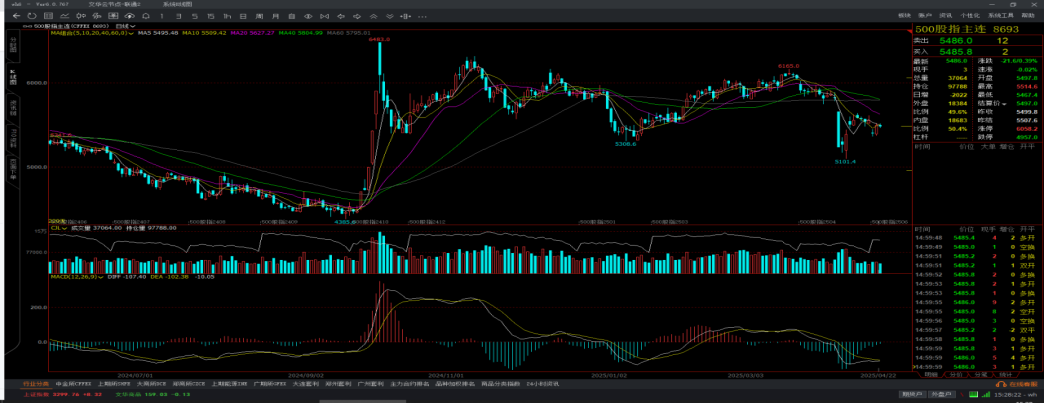Choose the 周 (weekly) period icon
The image size is (1044, 403).
tap(260, 16)
